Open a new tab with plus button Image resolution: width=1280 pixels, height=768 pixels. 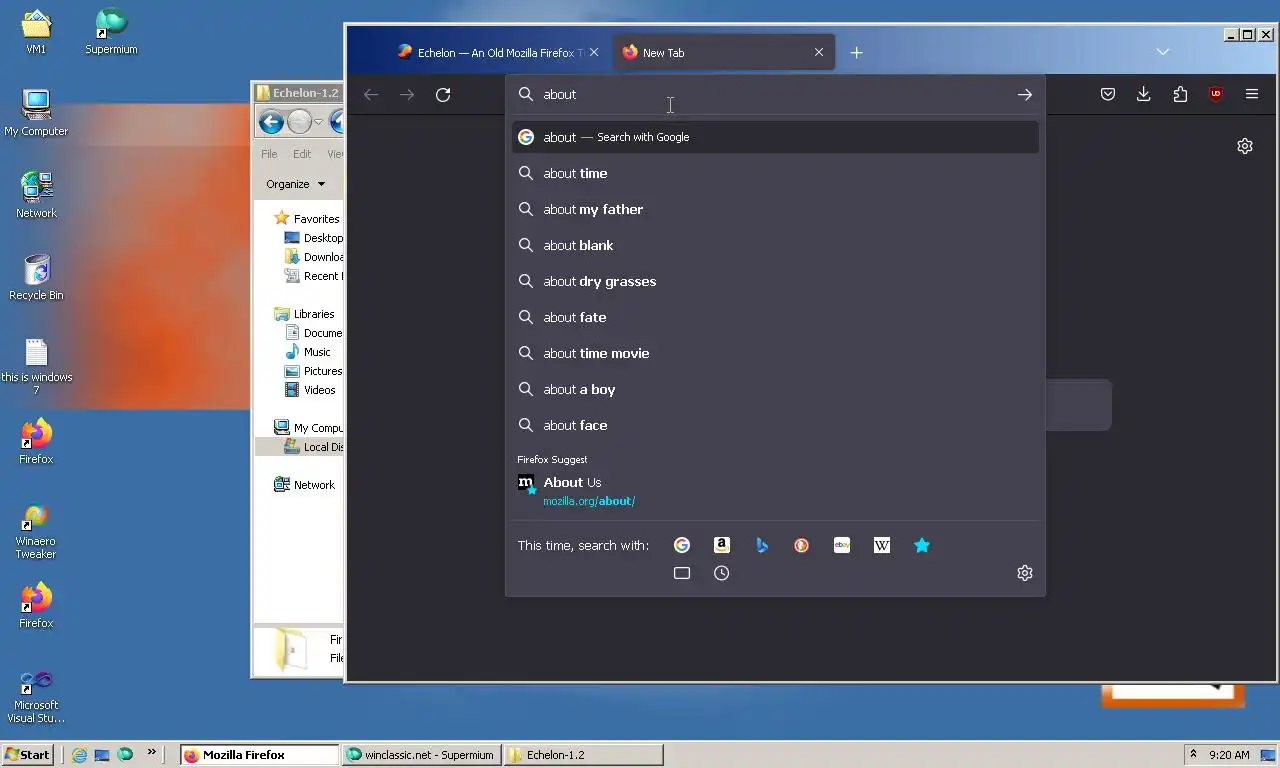(x=856, y=52)
